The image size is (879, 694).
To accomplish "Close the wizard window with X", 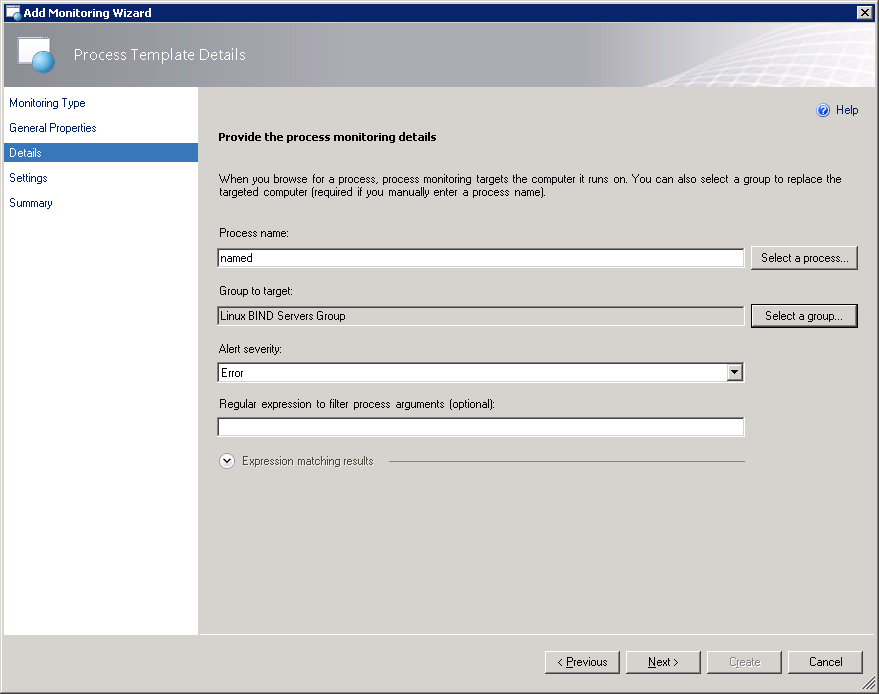I will [864, 12].
